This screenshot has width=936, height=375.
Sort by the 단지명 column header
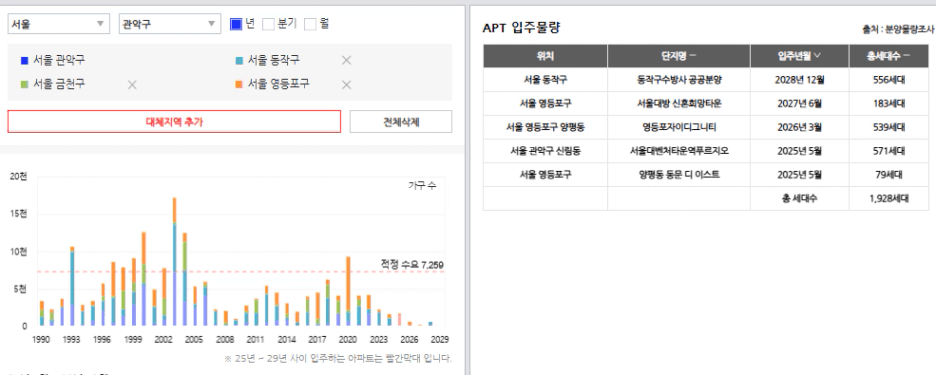(679, 56)
